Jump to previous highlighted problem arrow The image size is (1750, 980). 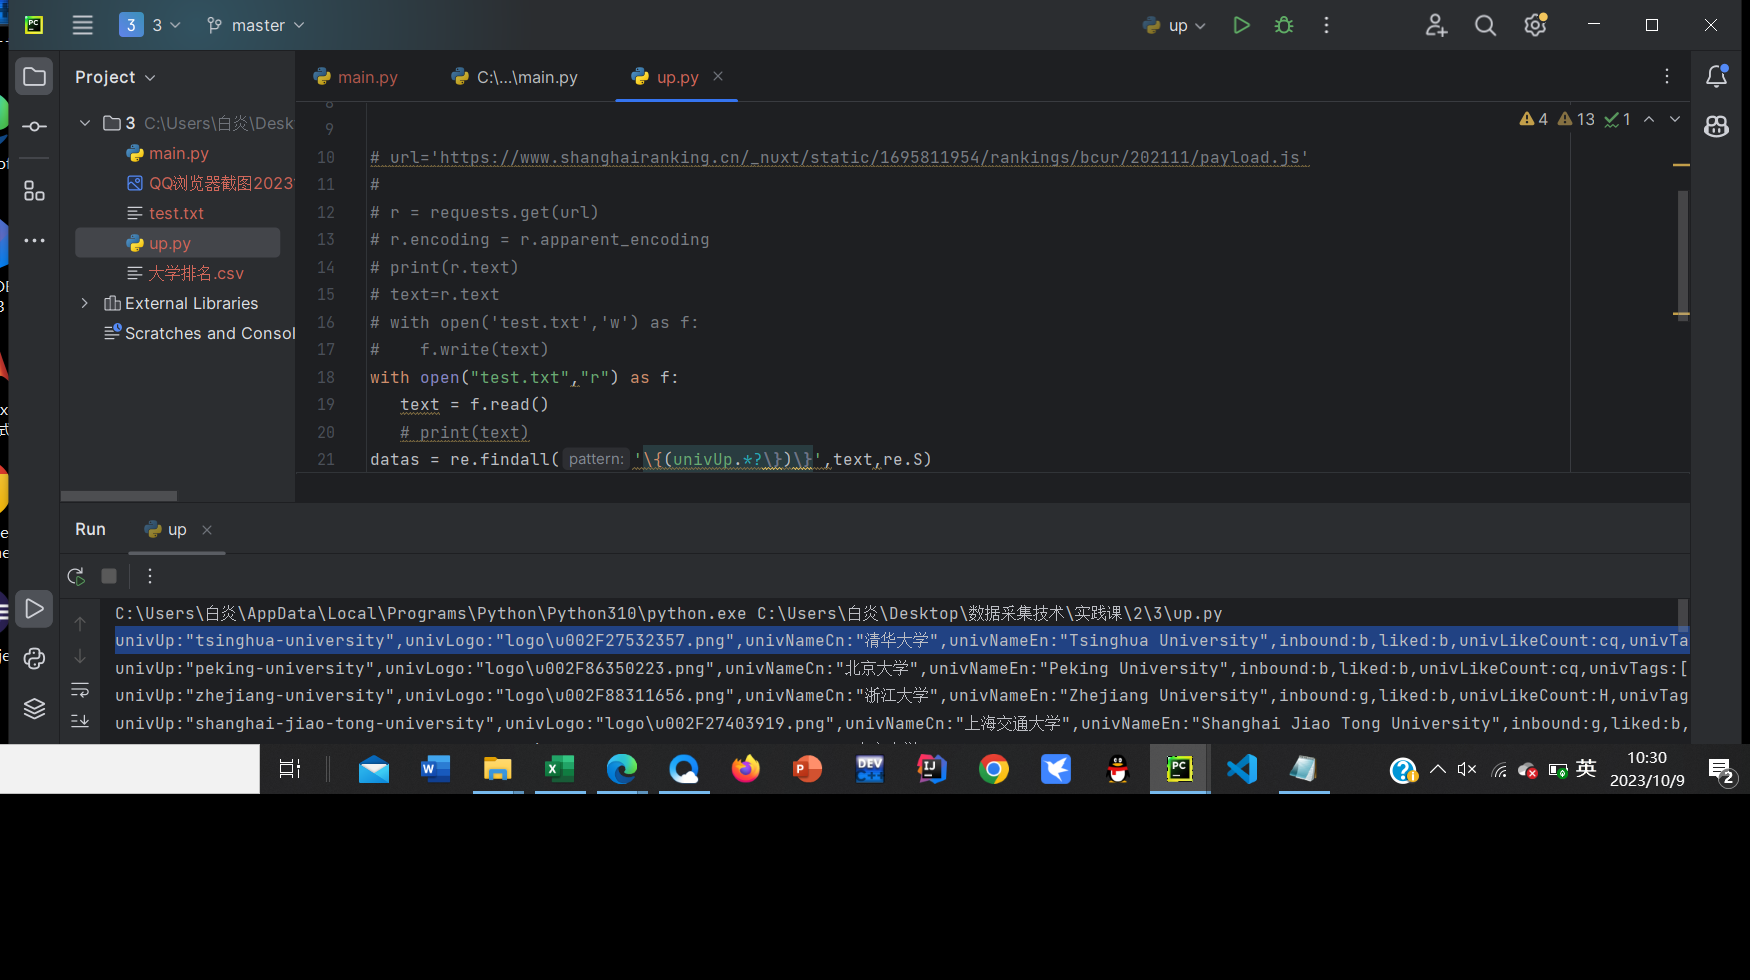(1649, 119)
